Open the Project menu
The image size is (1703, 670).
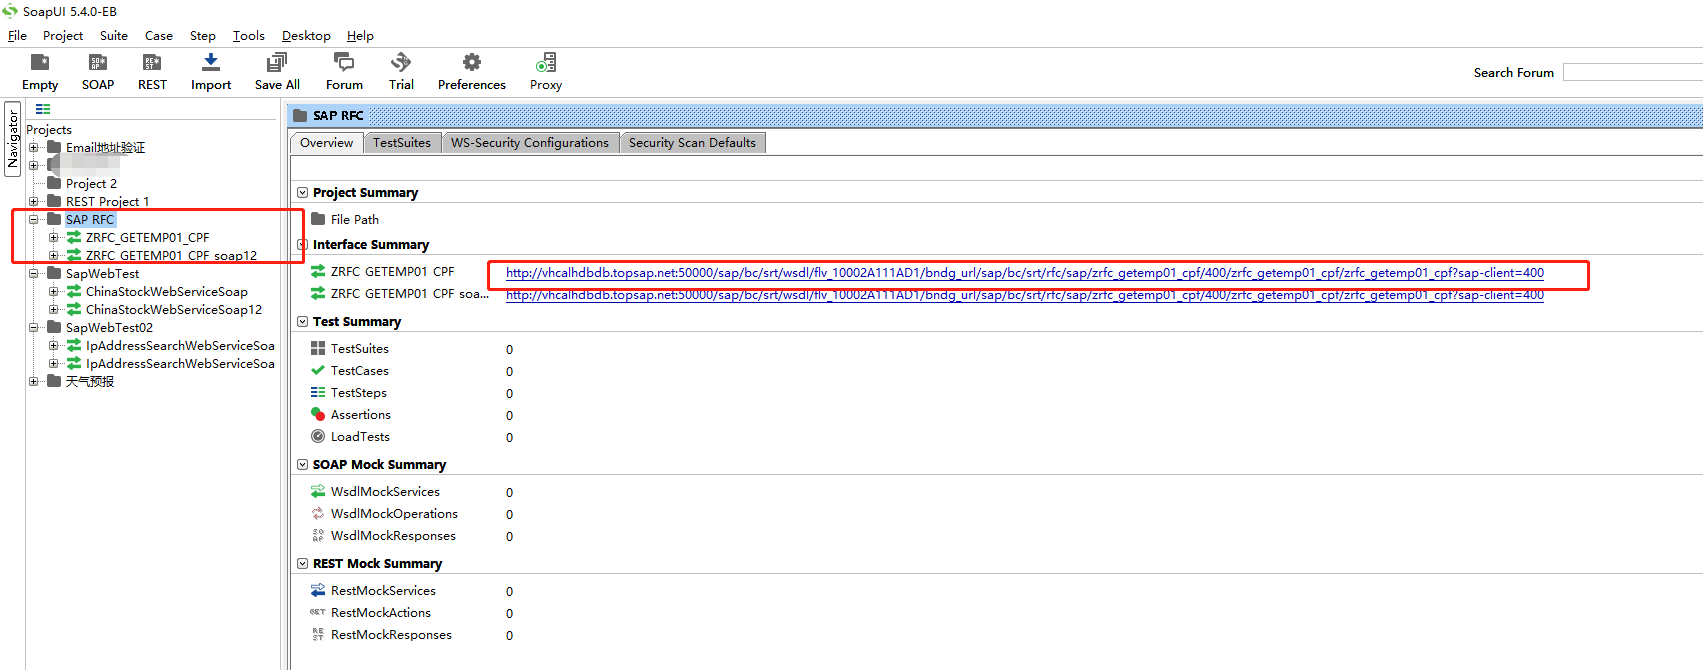[63, 35]
